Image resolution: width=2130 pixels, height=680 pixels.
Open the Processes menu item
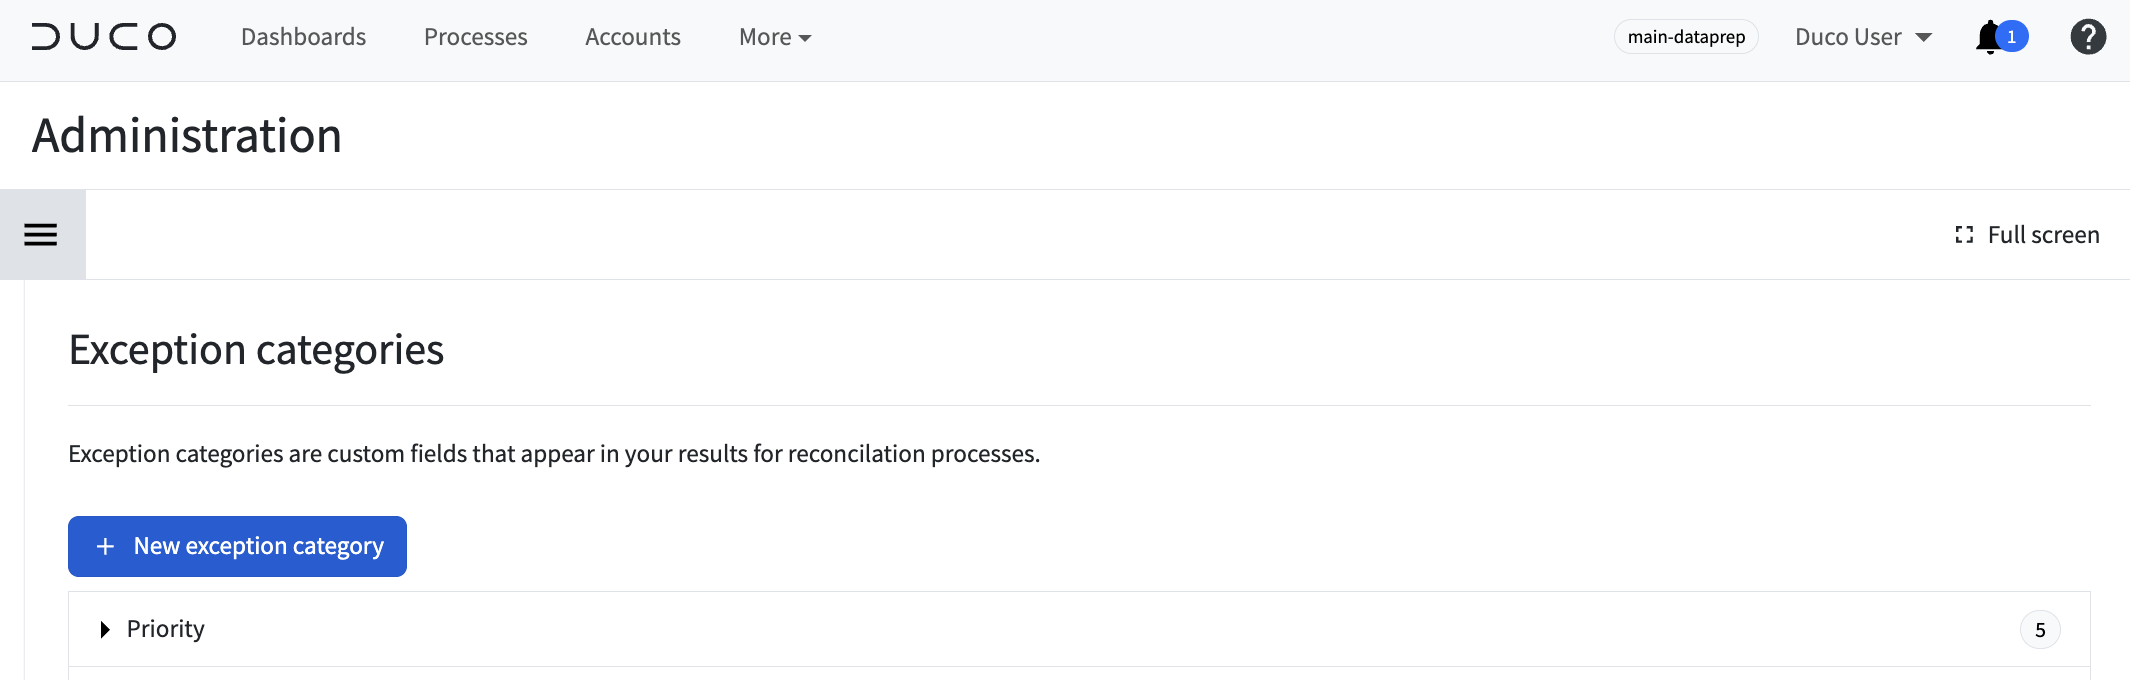(x=476, y=37)
